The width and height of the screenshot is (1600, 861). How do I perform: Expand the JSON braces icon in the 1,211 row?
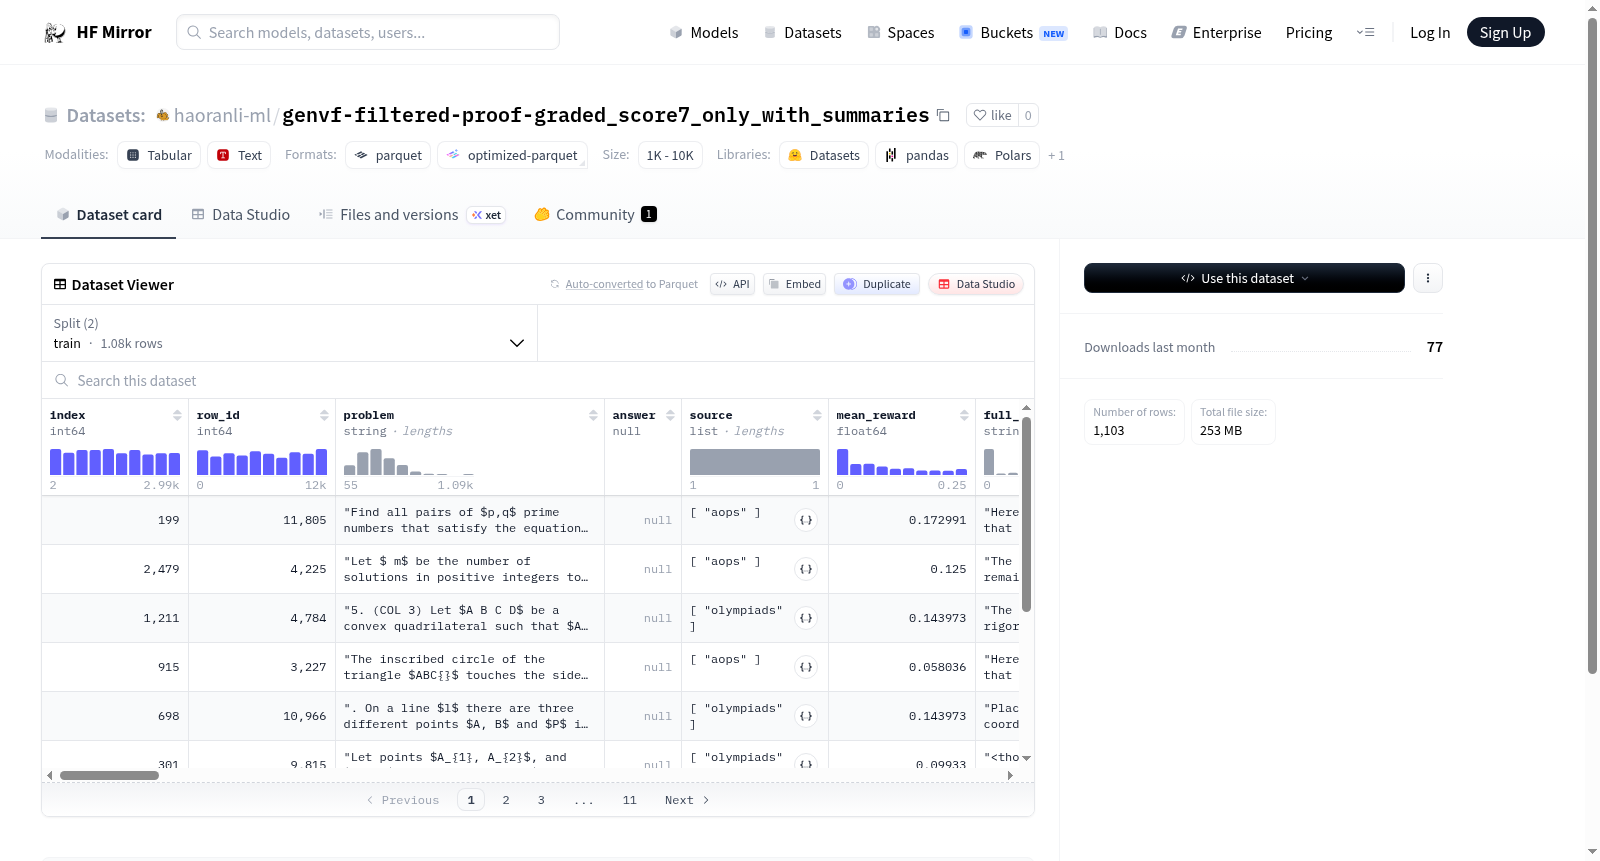pyautogui.click(x=806, y=618)
